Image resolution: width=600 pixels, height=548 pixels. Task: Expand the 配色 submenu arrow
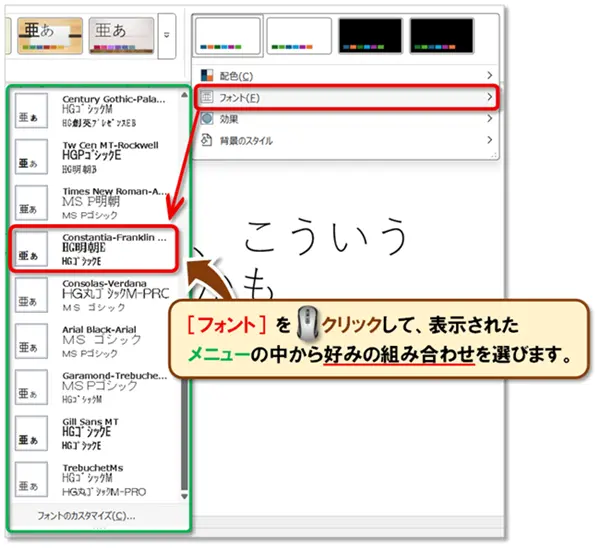489,75
